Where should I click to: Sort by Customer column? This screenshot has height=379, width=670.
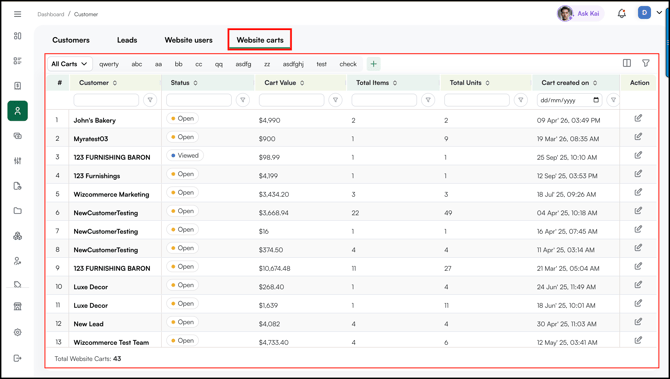[x=115, y=83]
